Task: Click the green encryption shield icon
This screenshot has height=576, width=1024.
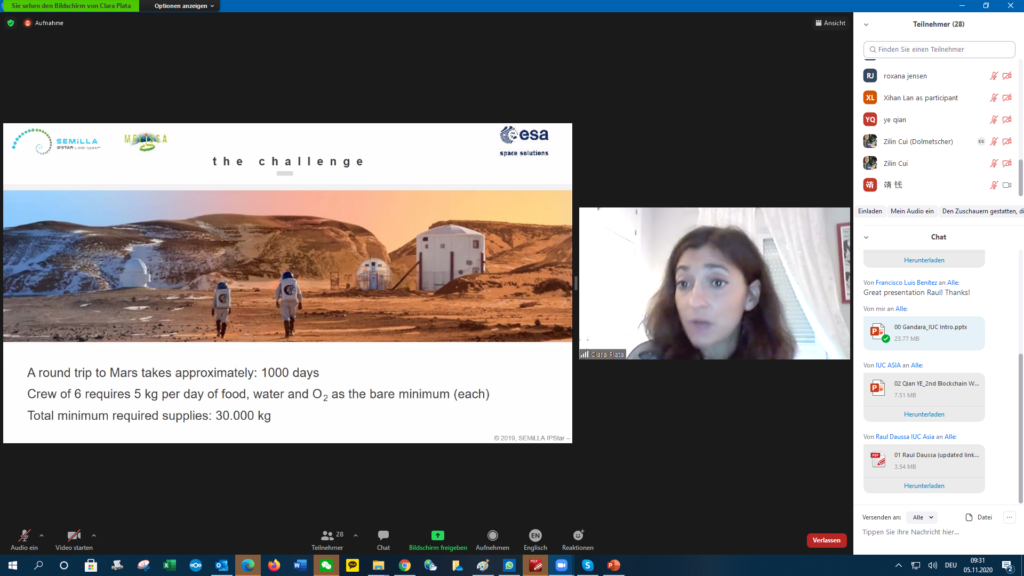Action: pyautogui.click(x=11, y=23)
